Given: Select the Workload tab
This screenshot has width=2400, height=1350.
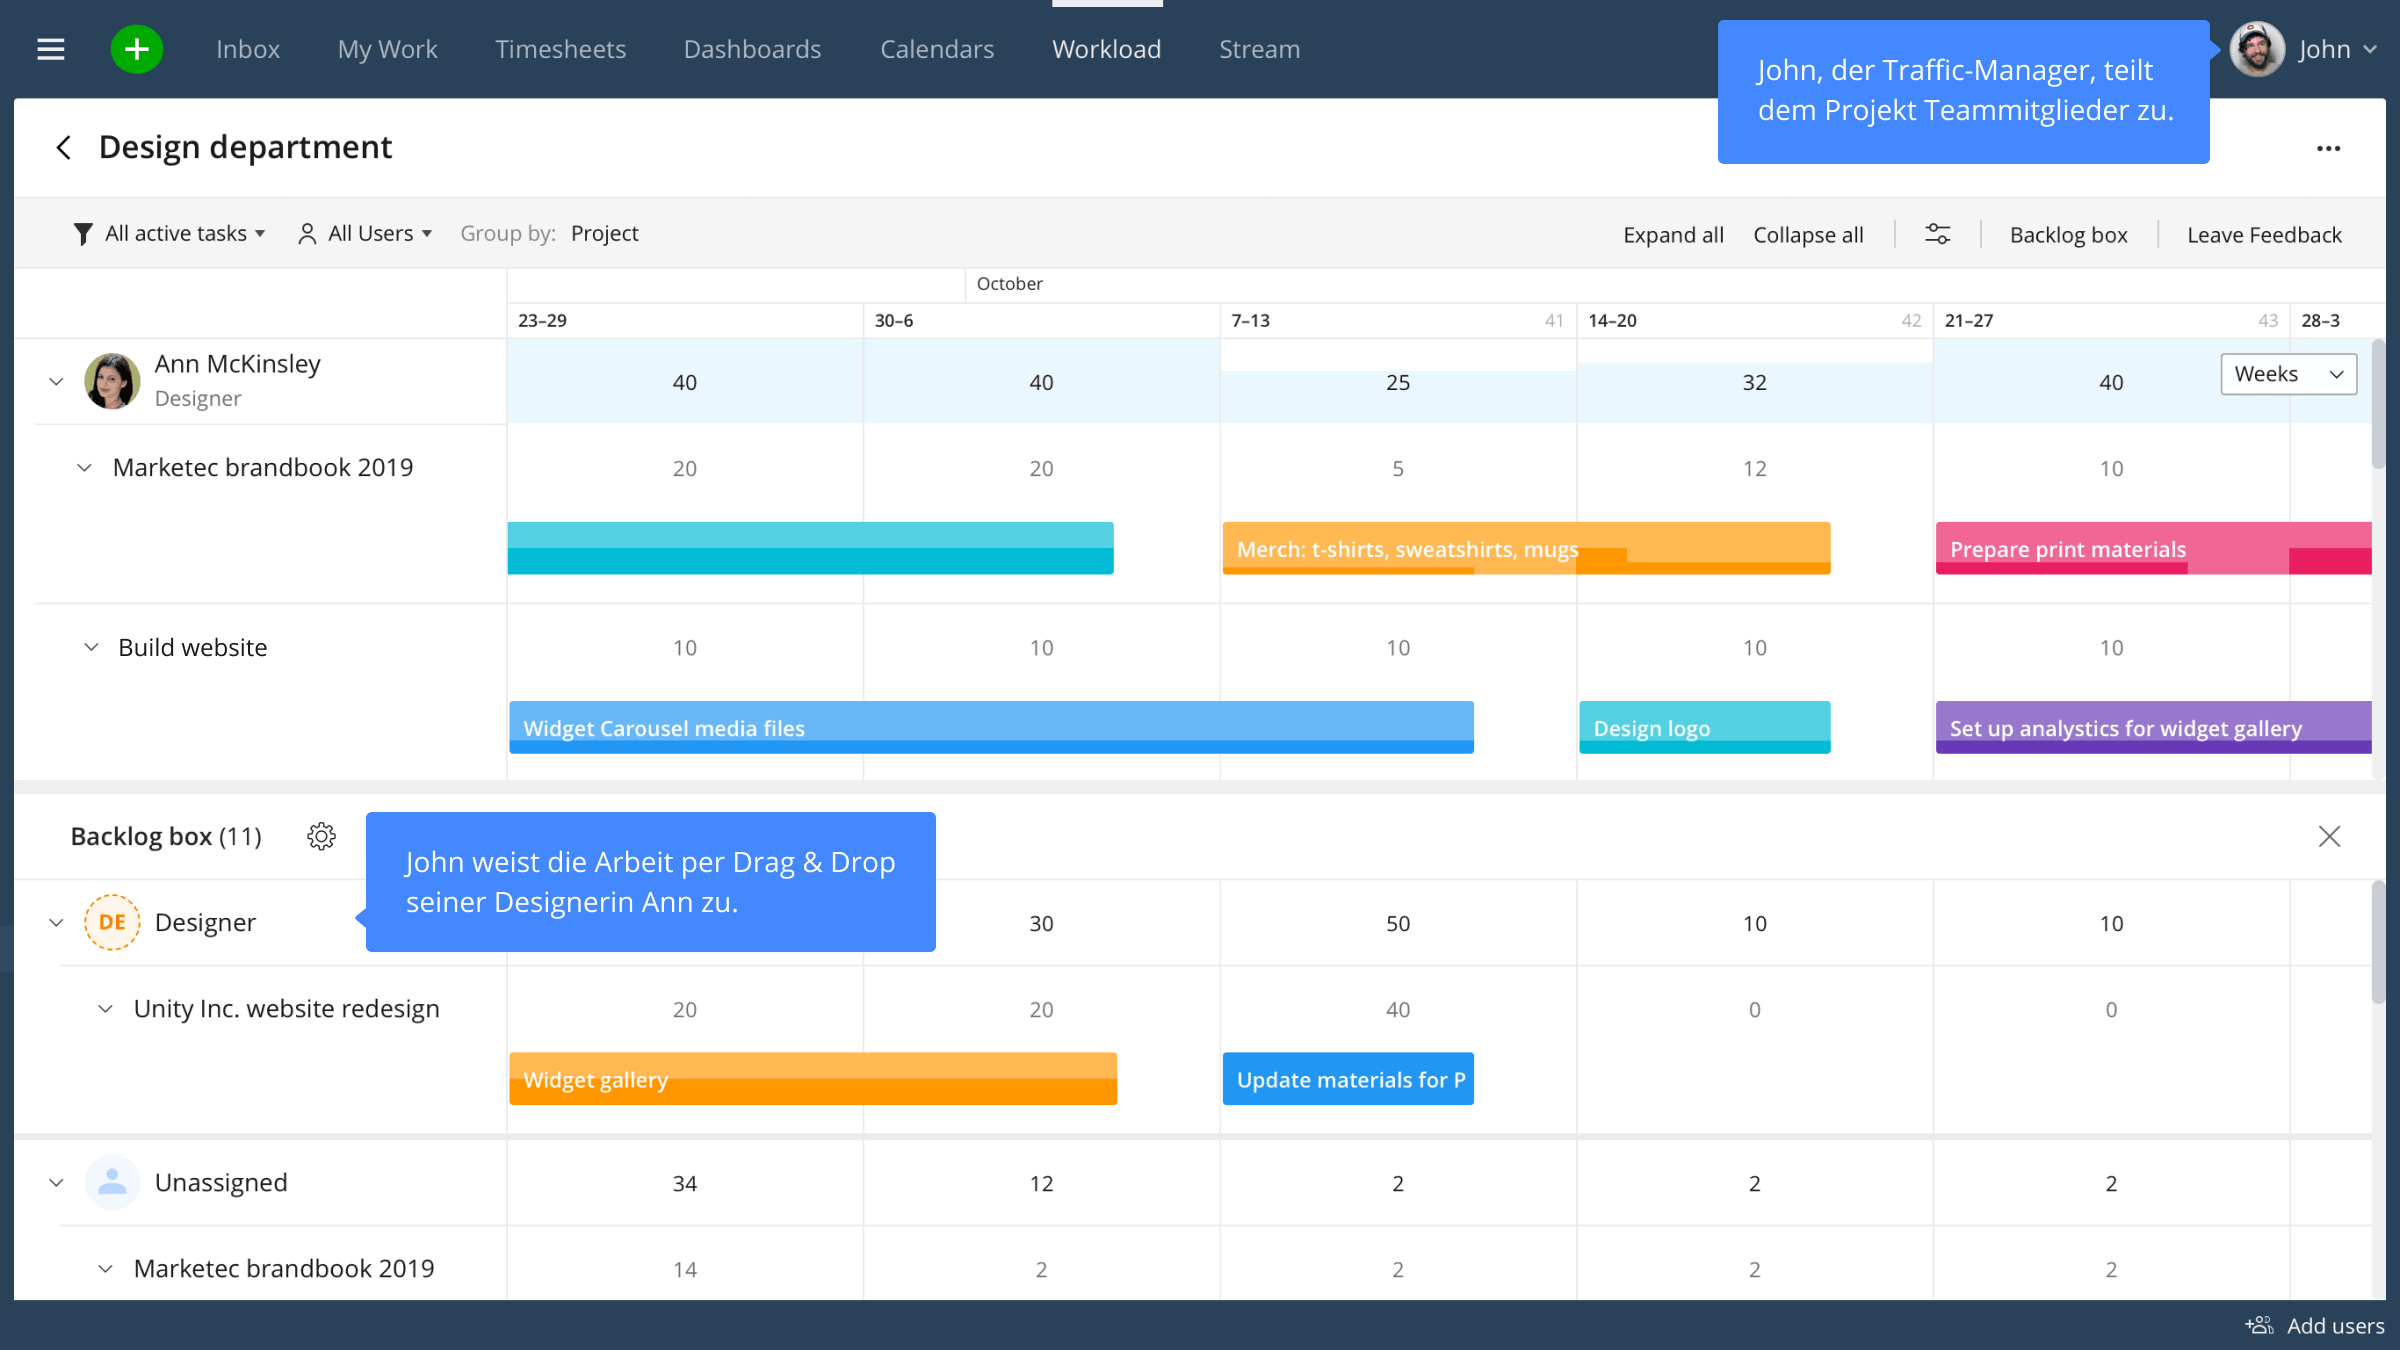Looking at the screenshot, I should [1106, 49].
